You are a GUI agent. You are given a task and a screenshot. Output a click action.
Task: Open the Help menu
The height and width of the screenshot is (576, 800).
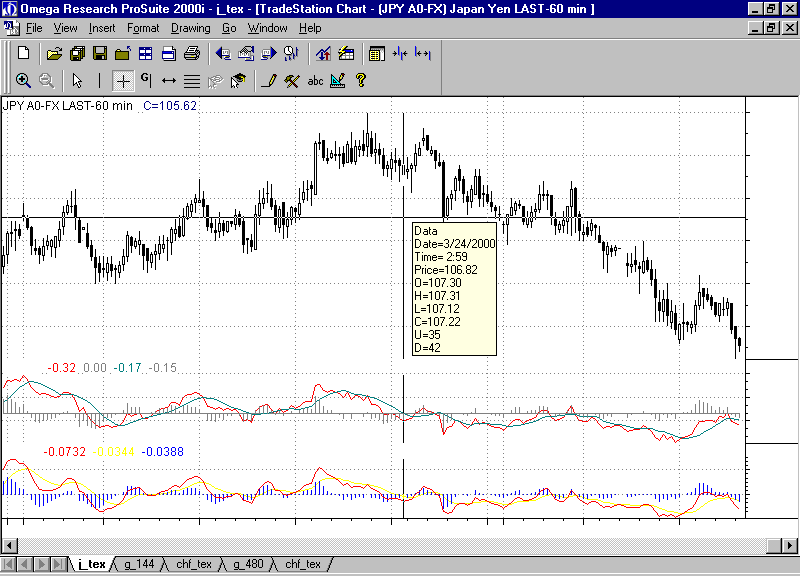310,28
